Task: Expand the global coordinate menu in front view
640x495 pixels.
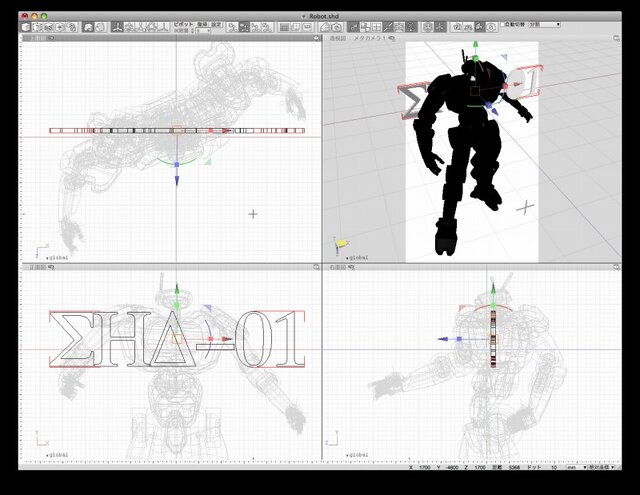Action: [57, 455]
